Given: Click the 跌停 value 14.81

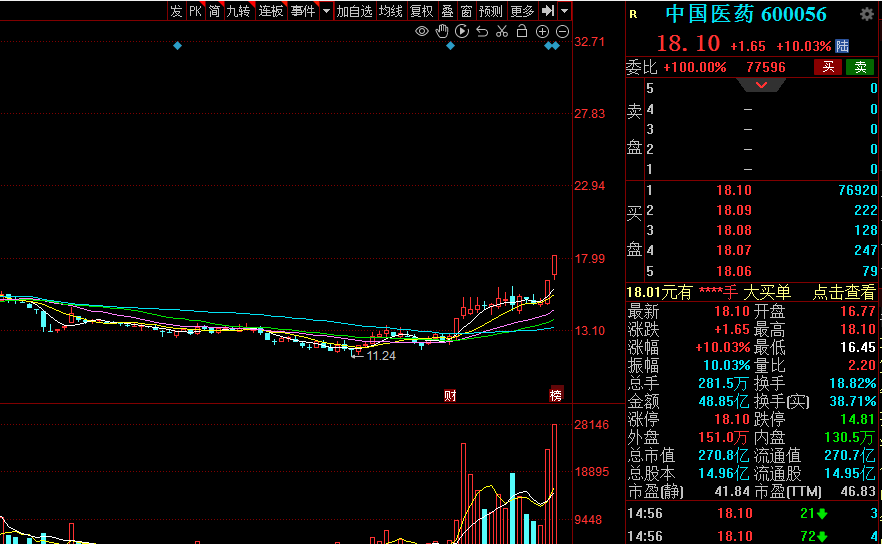Looking at the screenshot, I should tap(858, 419).
